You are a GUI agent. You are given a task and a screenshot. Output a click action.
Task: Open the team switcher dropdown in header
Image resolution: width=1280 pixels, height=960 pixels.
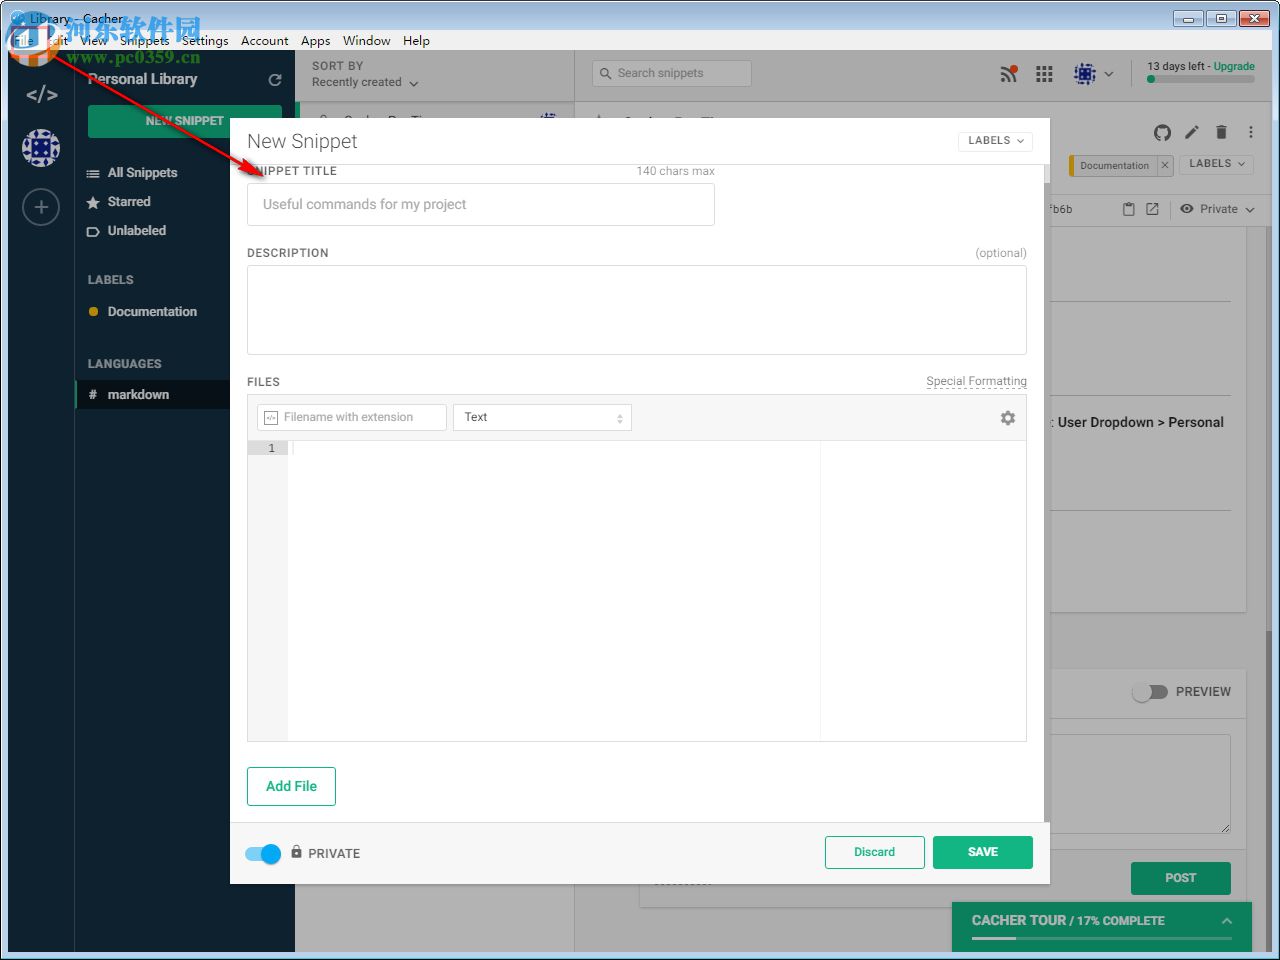[1093, 74]
